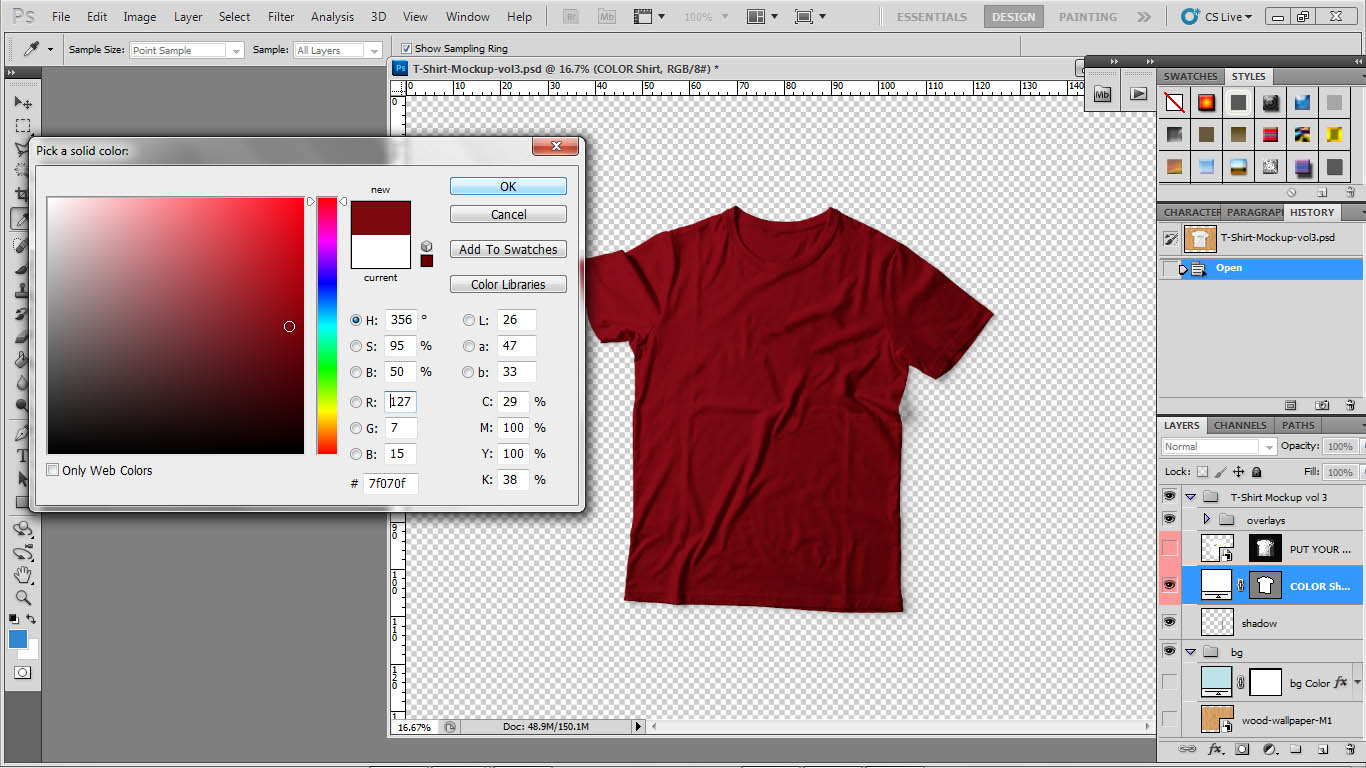This screenshot has height=768, width=1366.
Task: Select the Eyedropper tool in the toolbar
Action: point(22,218)
